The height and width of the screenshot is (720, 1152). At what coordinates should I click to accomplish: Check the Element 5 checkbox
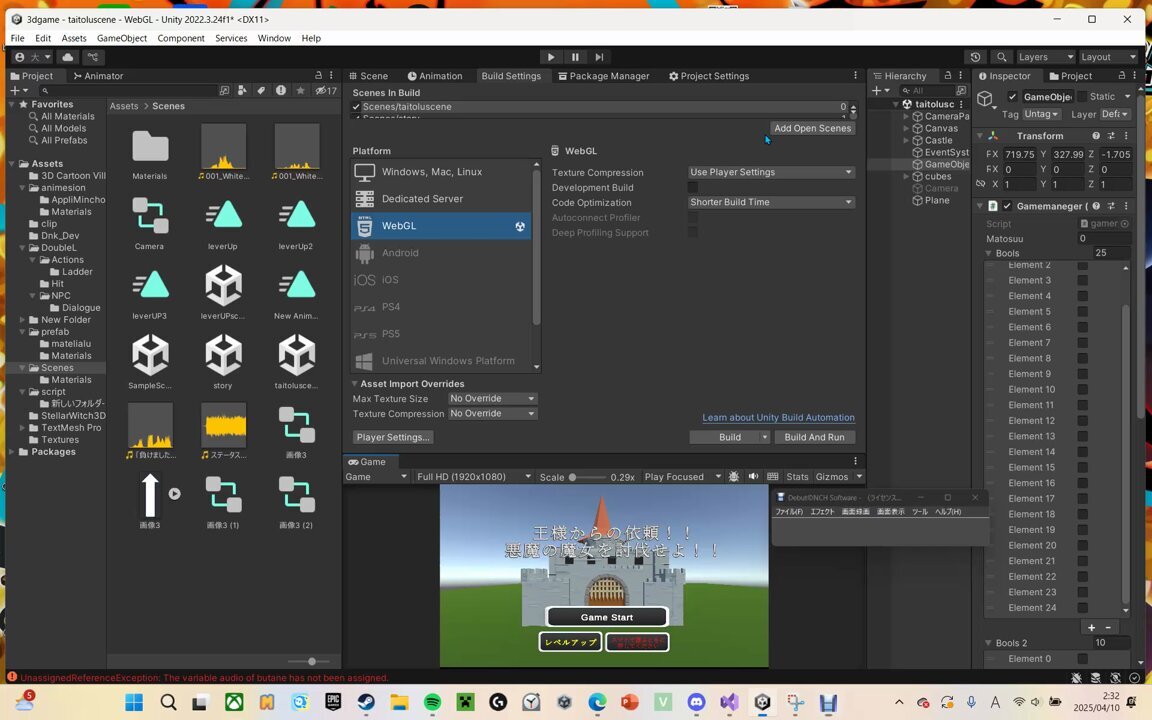point(1082,312)
